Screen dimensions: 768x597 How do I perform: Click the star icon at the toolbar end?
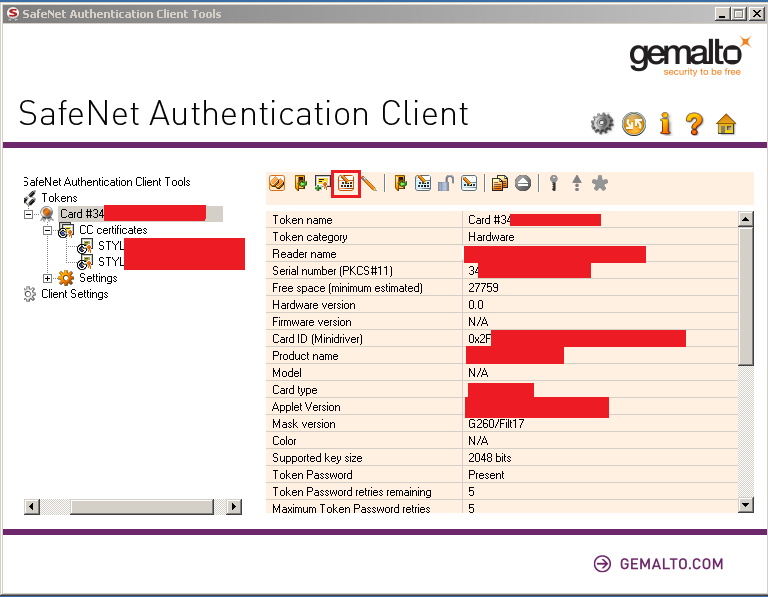click(x=600, y=183)
